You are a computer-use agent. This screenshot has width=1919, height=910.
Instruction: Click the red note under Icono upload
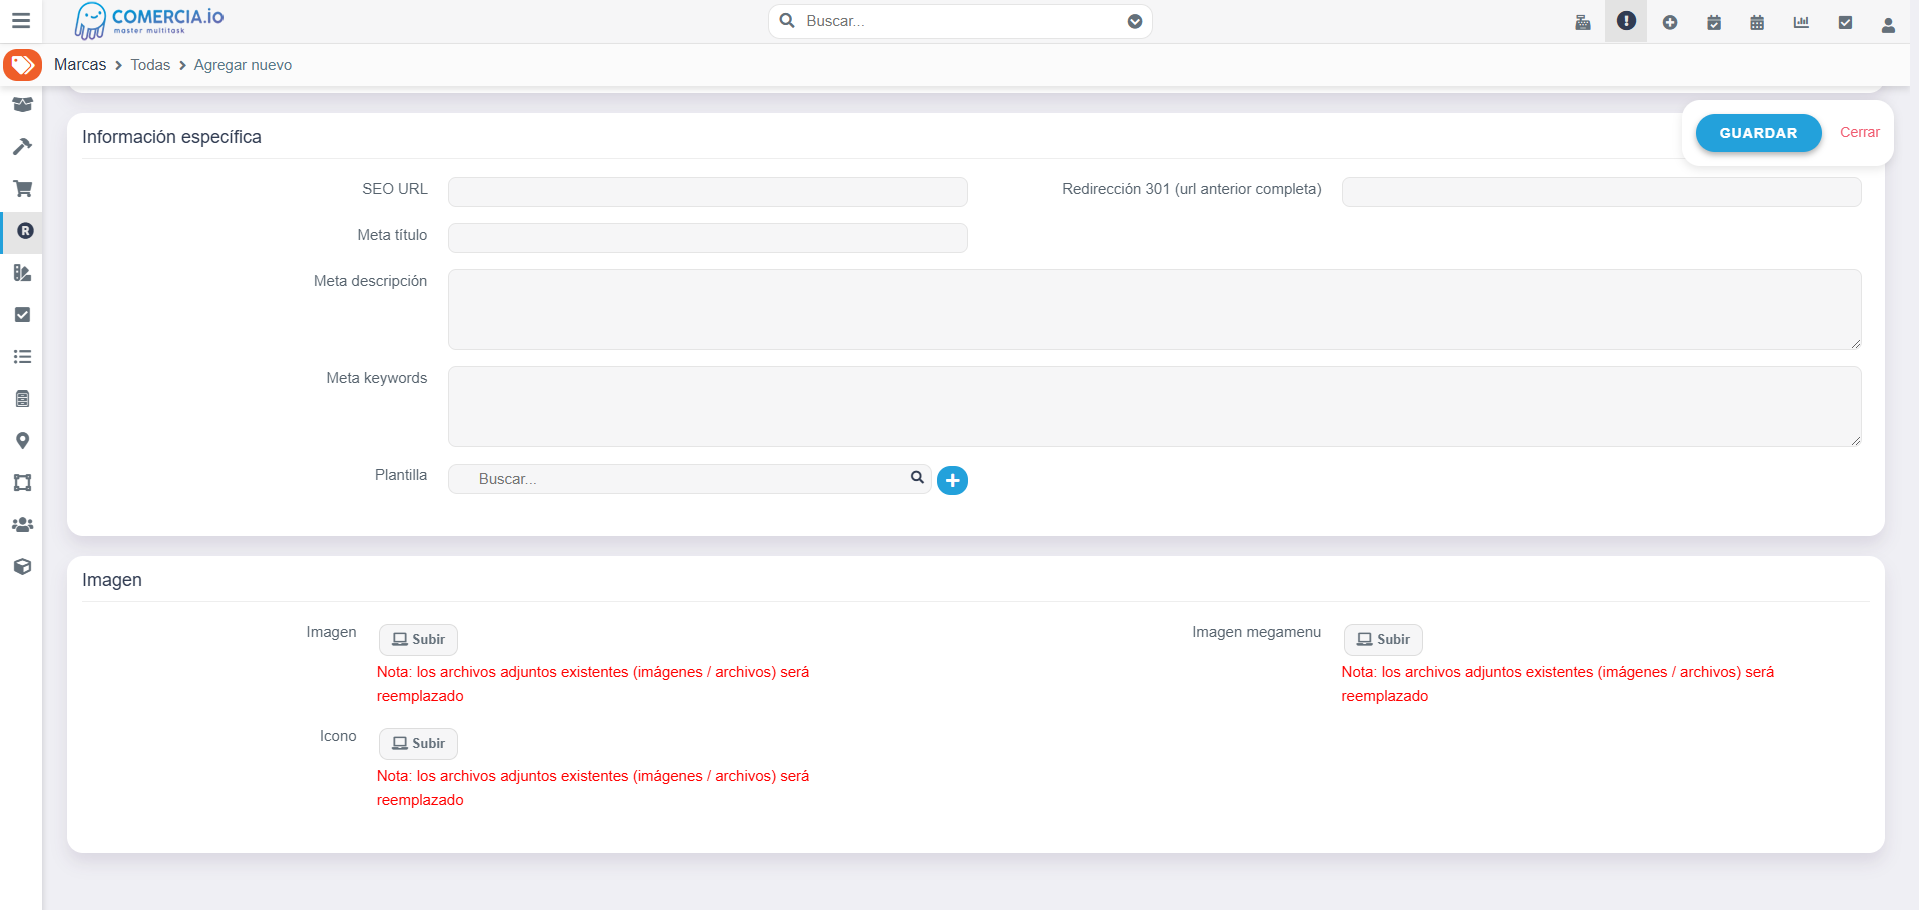tap(593, 788)
